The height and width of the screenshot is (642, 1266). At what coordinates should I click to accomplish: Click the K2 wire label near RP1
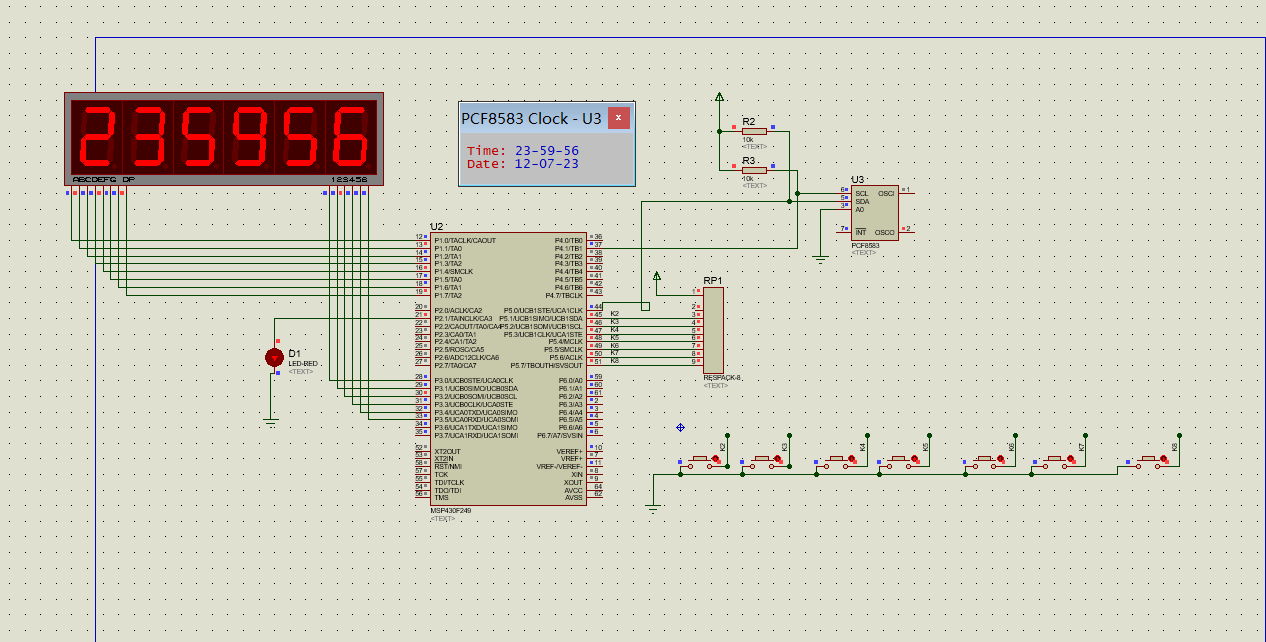[x=614, y=314]
